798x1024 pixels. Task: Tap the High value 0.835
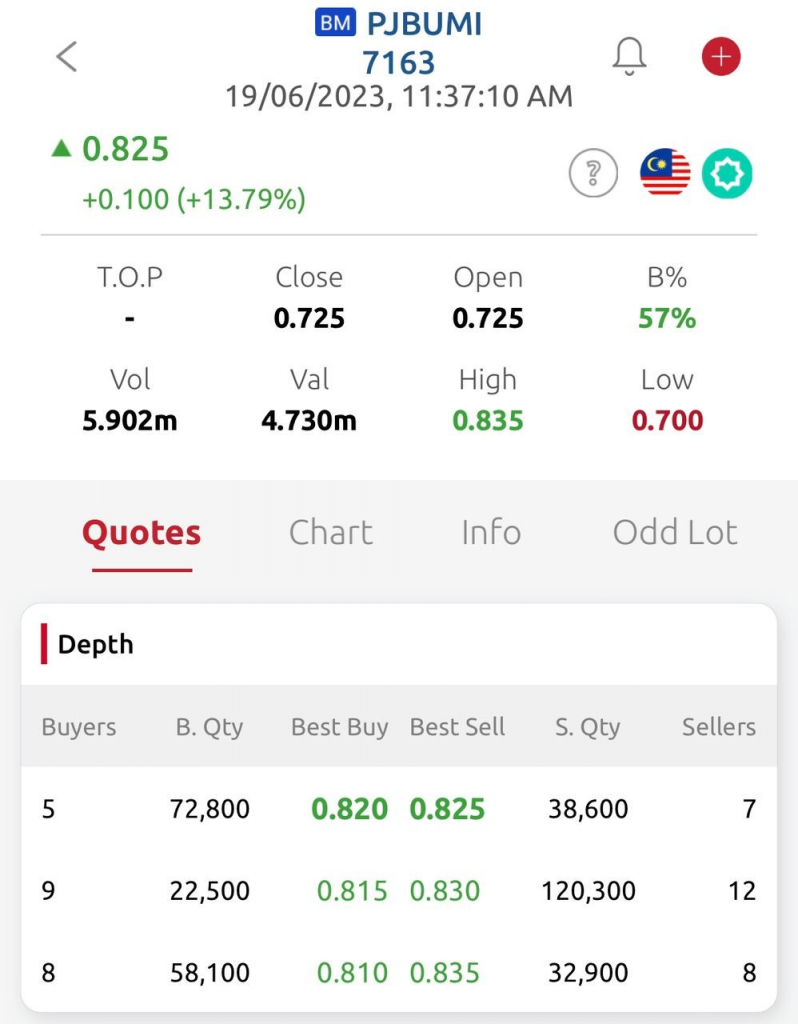click(x=488, y=421)
